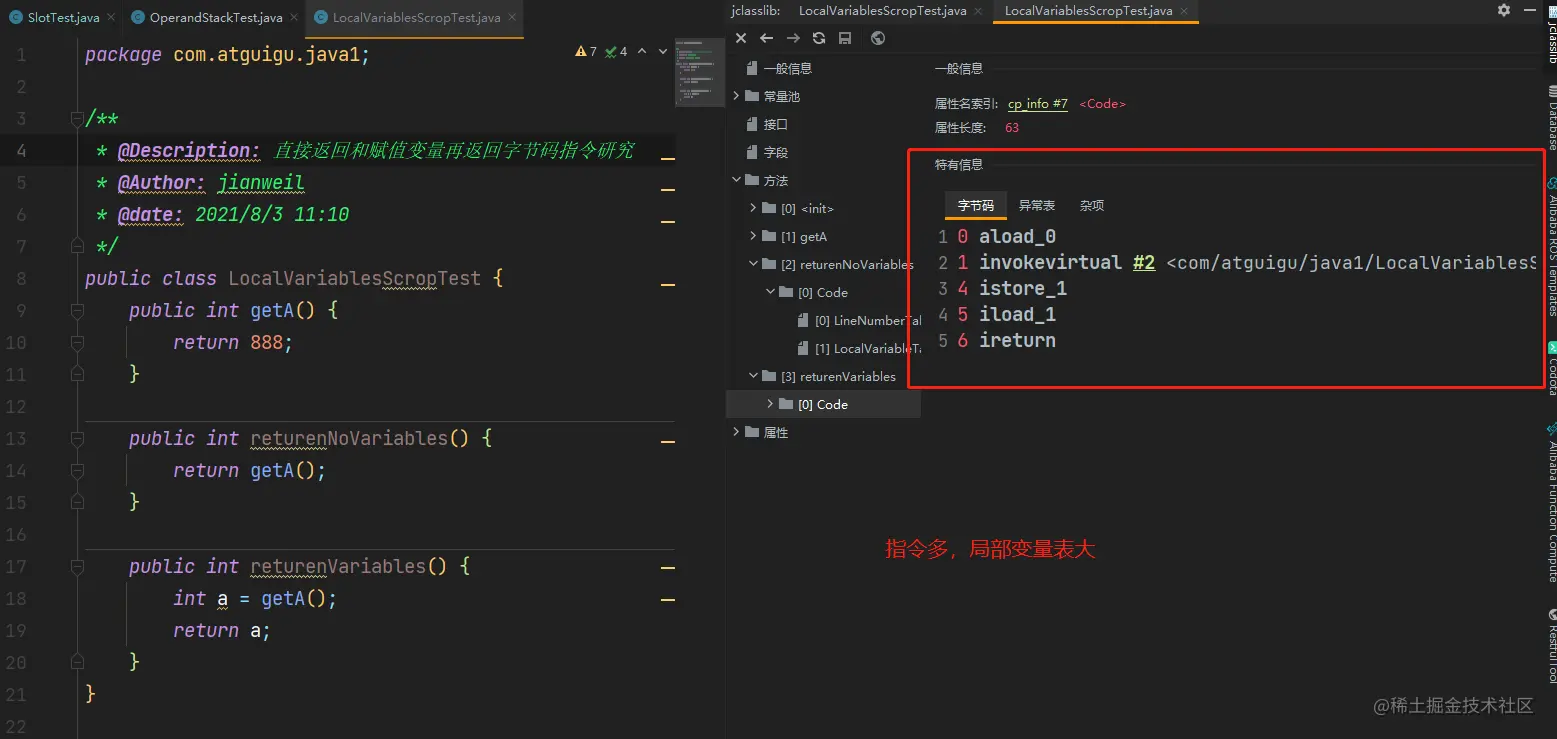Click the editor minimap code preview

tap(698, 72)
